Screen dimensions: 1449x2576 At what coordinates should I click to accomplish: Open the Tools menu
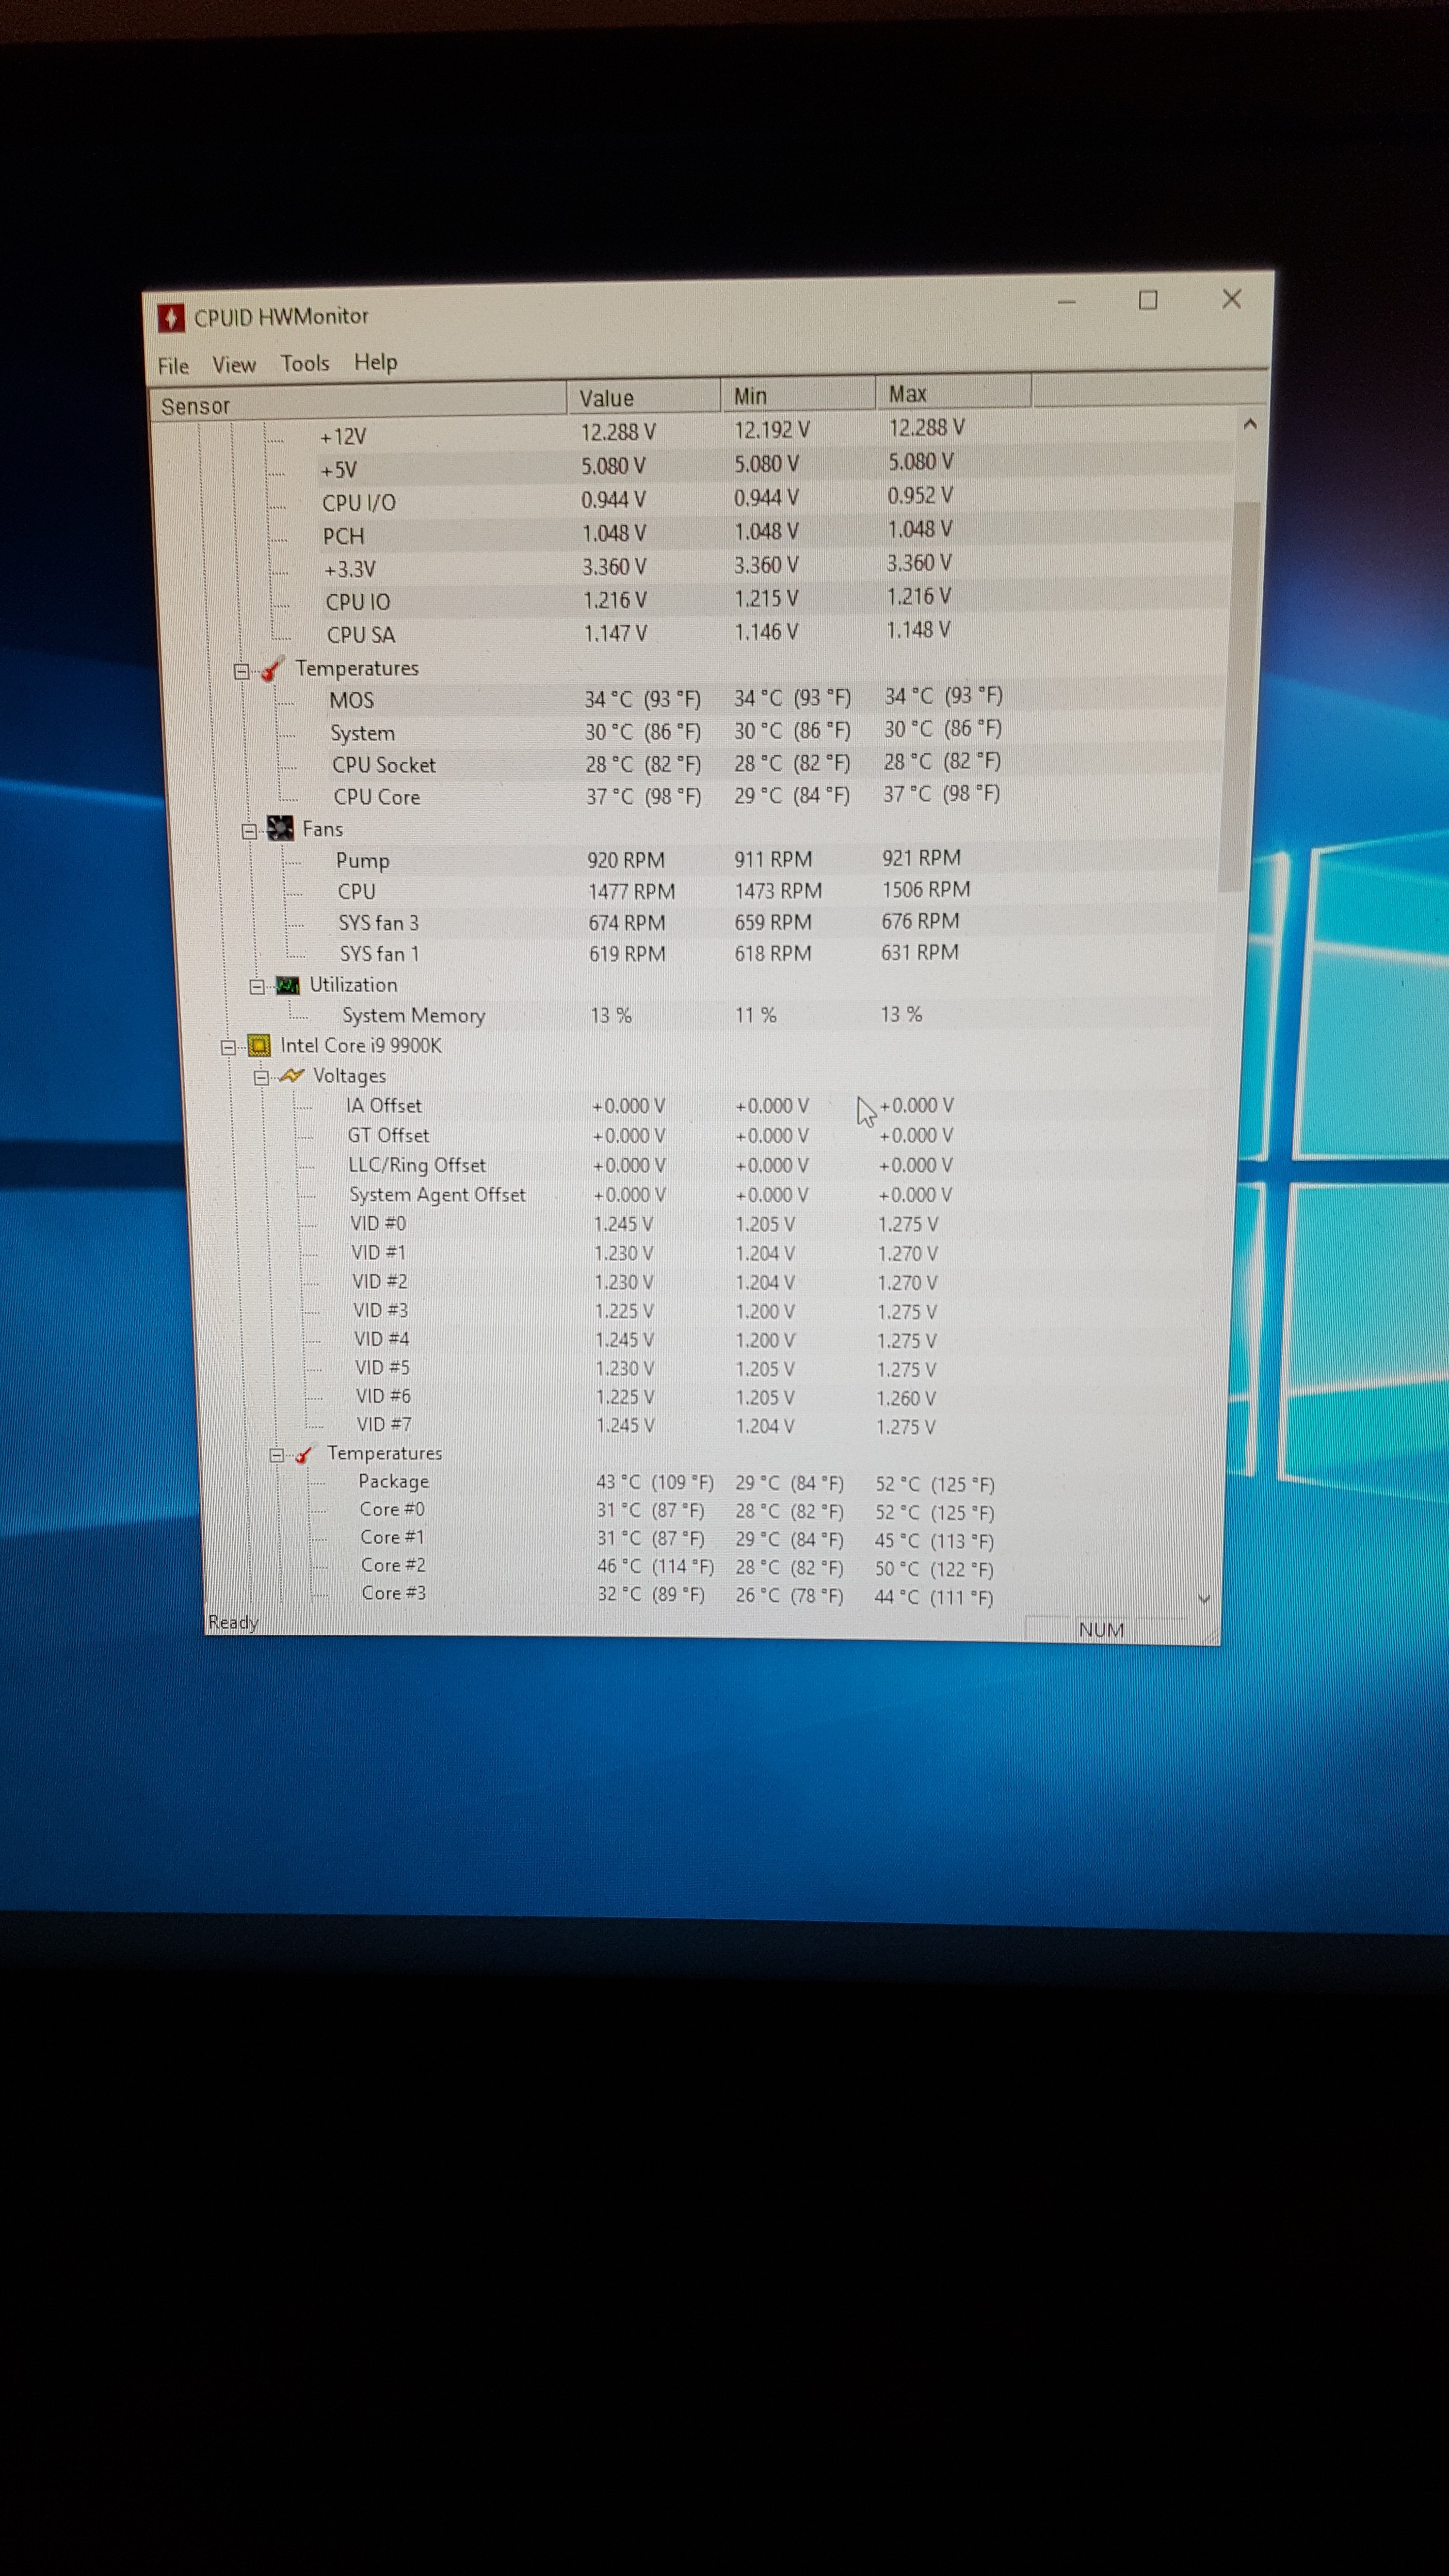click(x=305, y=364)
